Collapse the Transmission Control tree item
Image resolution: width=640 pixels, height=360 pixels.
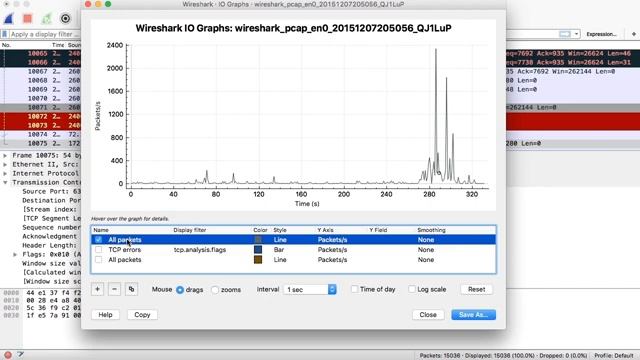5,182
